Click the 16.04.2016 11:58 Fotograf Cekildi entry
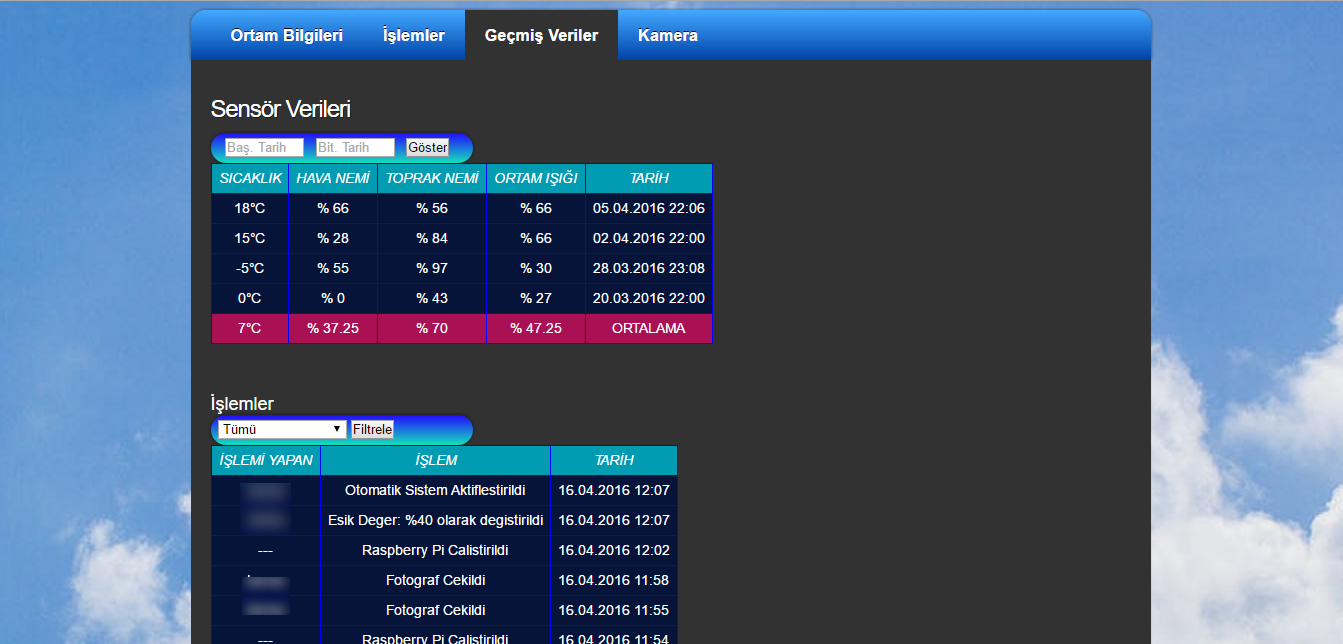This screenshot has height=644, width=1343. (x=435, y=581)
